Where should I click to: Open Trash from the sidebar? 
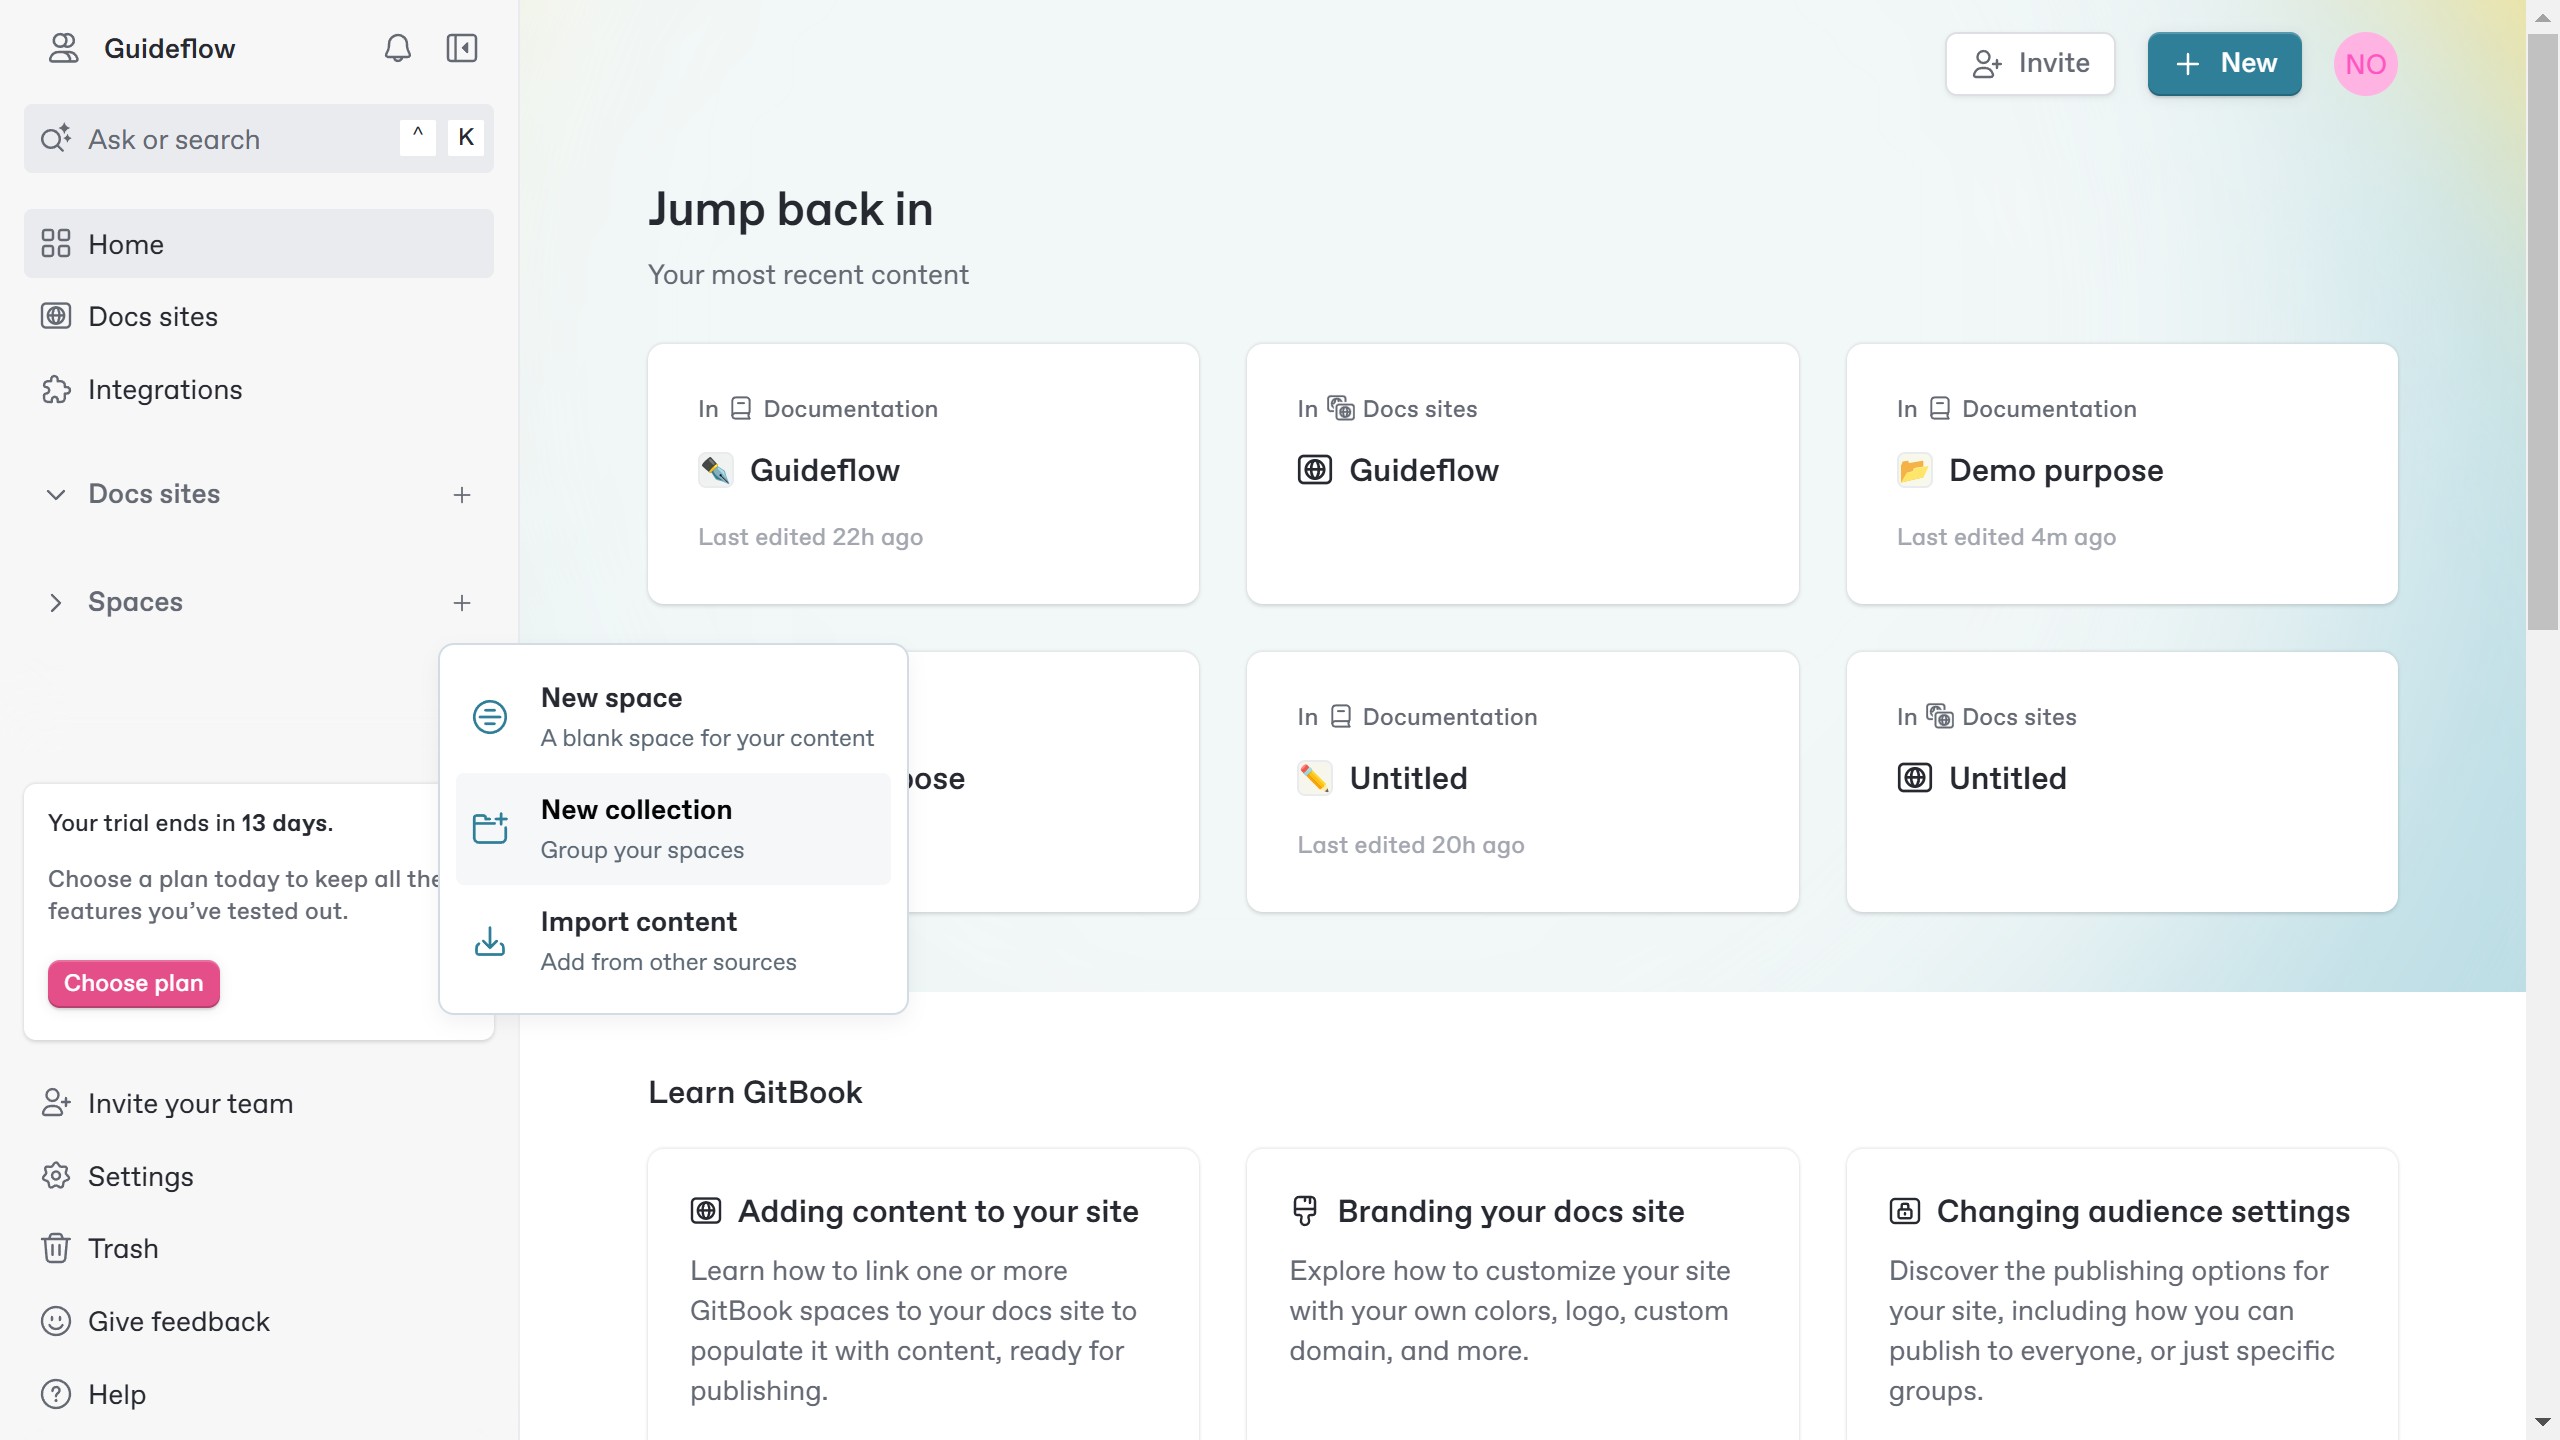tap(259, 1248)
